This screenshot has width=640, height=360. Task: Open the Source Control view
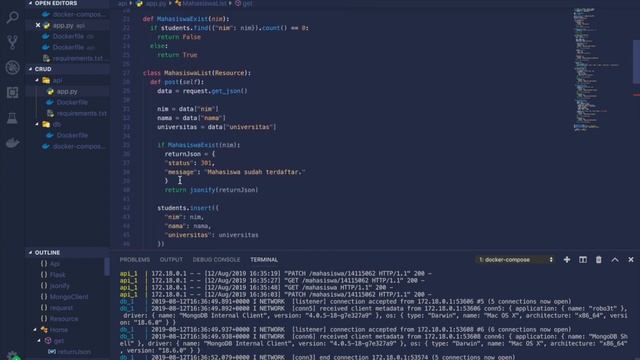(x=12, y=42)
